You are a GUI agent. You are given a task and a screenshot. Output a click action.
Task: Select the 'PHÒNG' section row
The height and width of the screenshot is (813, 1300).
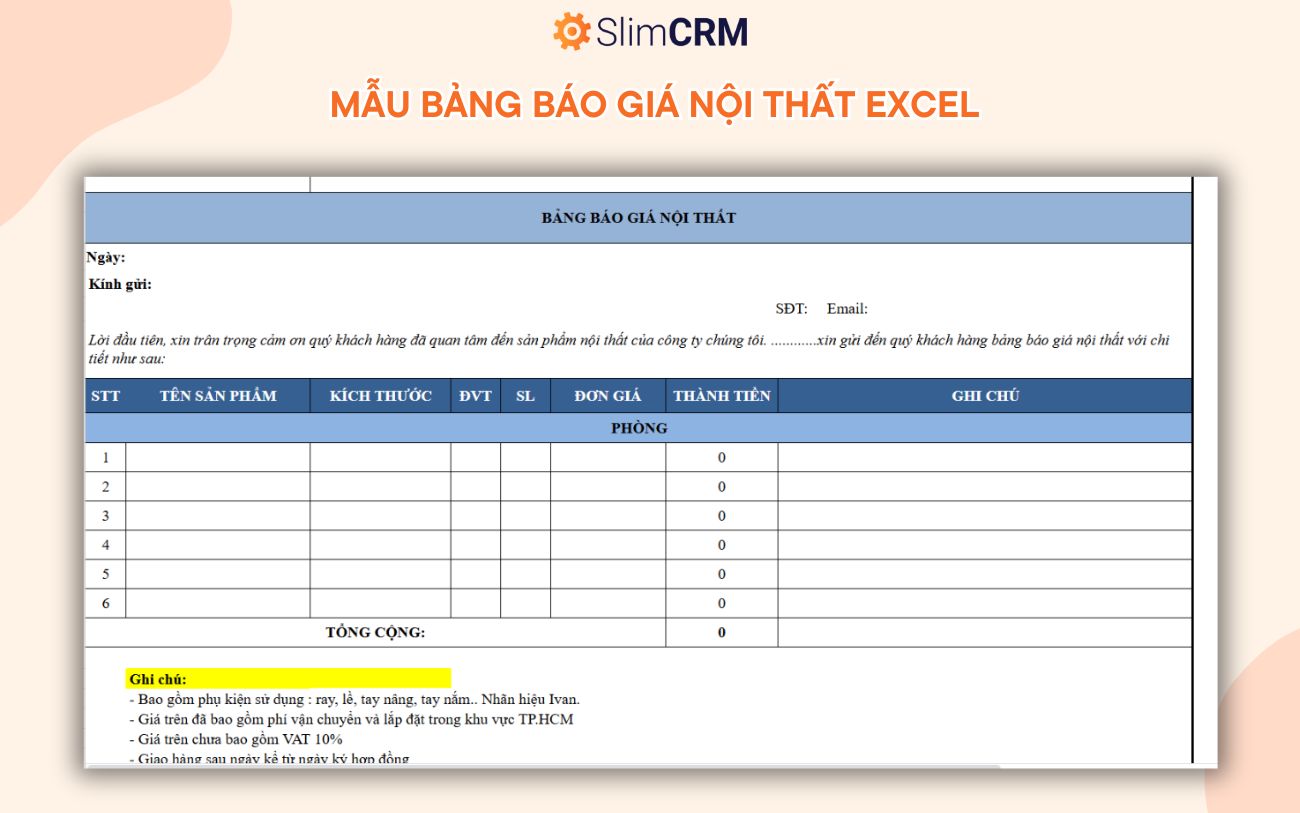click(x=639, y=428)
